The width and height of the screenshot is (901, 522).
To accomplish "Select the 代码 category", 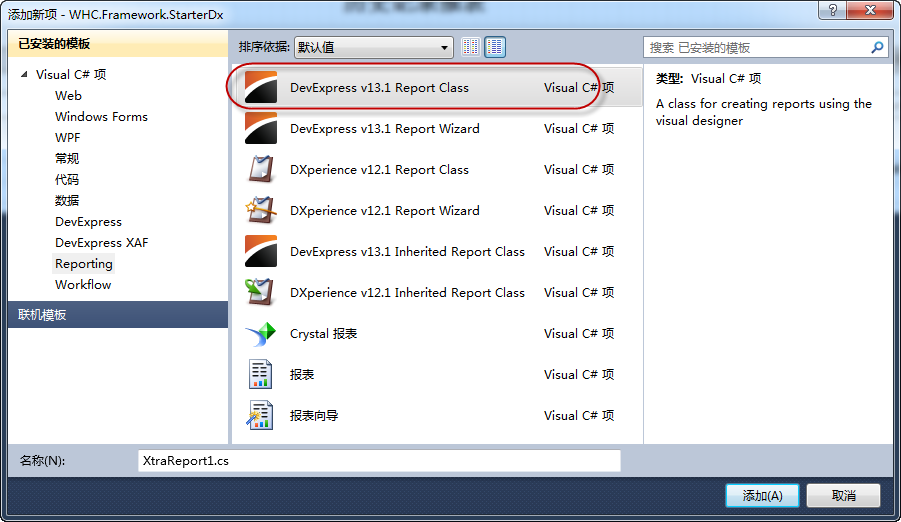I will click(x=67, y=179).
